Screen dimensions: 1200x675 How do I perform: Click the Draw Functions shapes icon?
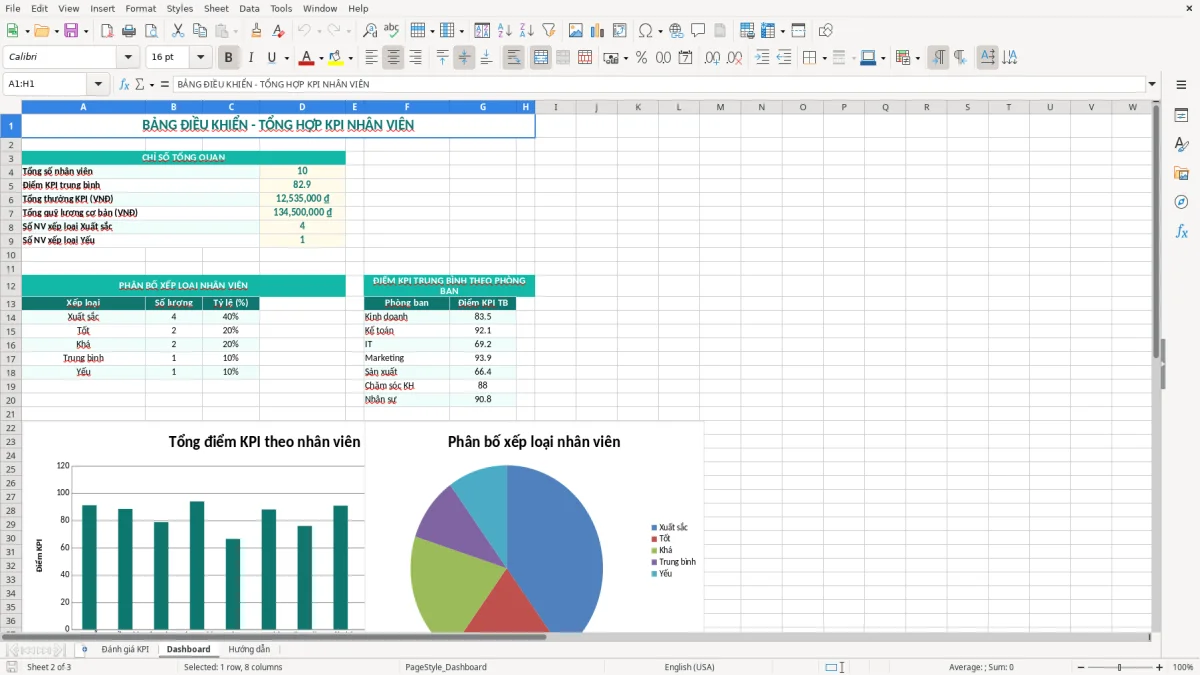tap(825, 31)
